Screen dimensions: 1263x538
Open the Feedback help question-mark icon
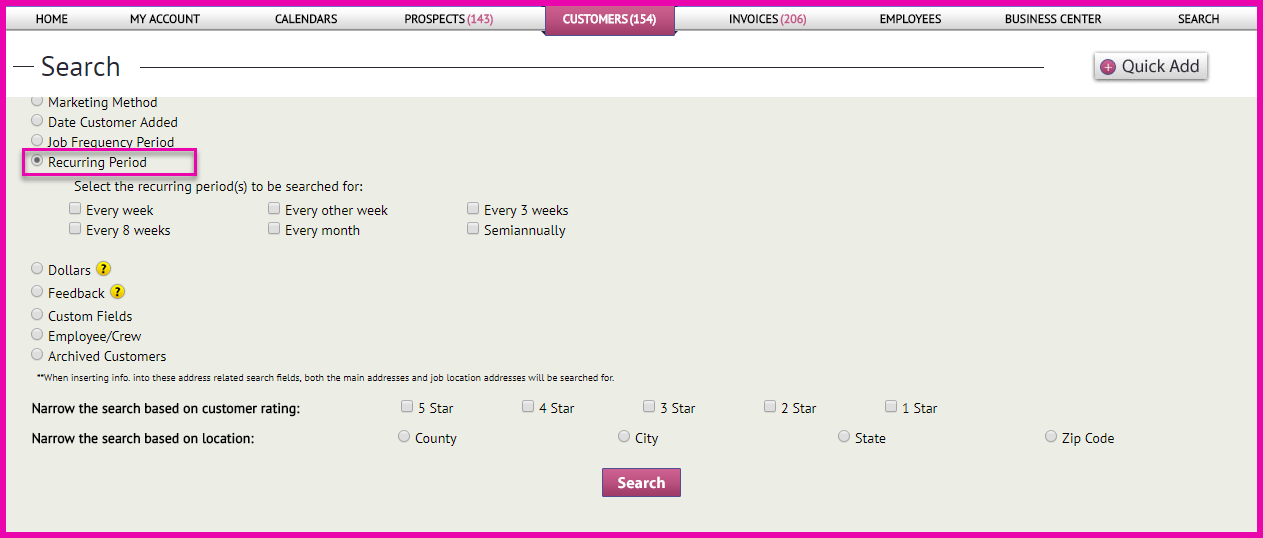click(x=117, y=292)
